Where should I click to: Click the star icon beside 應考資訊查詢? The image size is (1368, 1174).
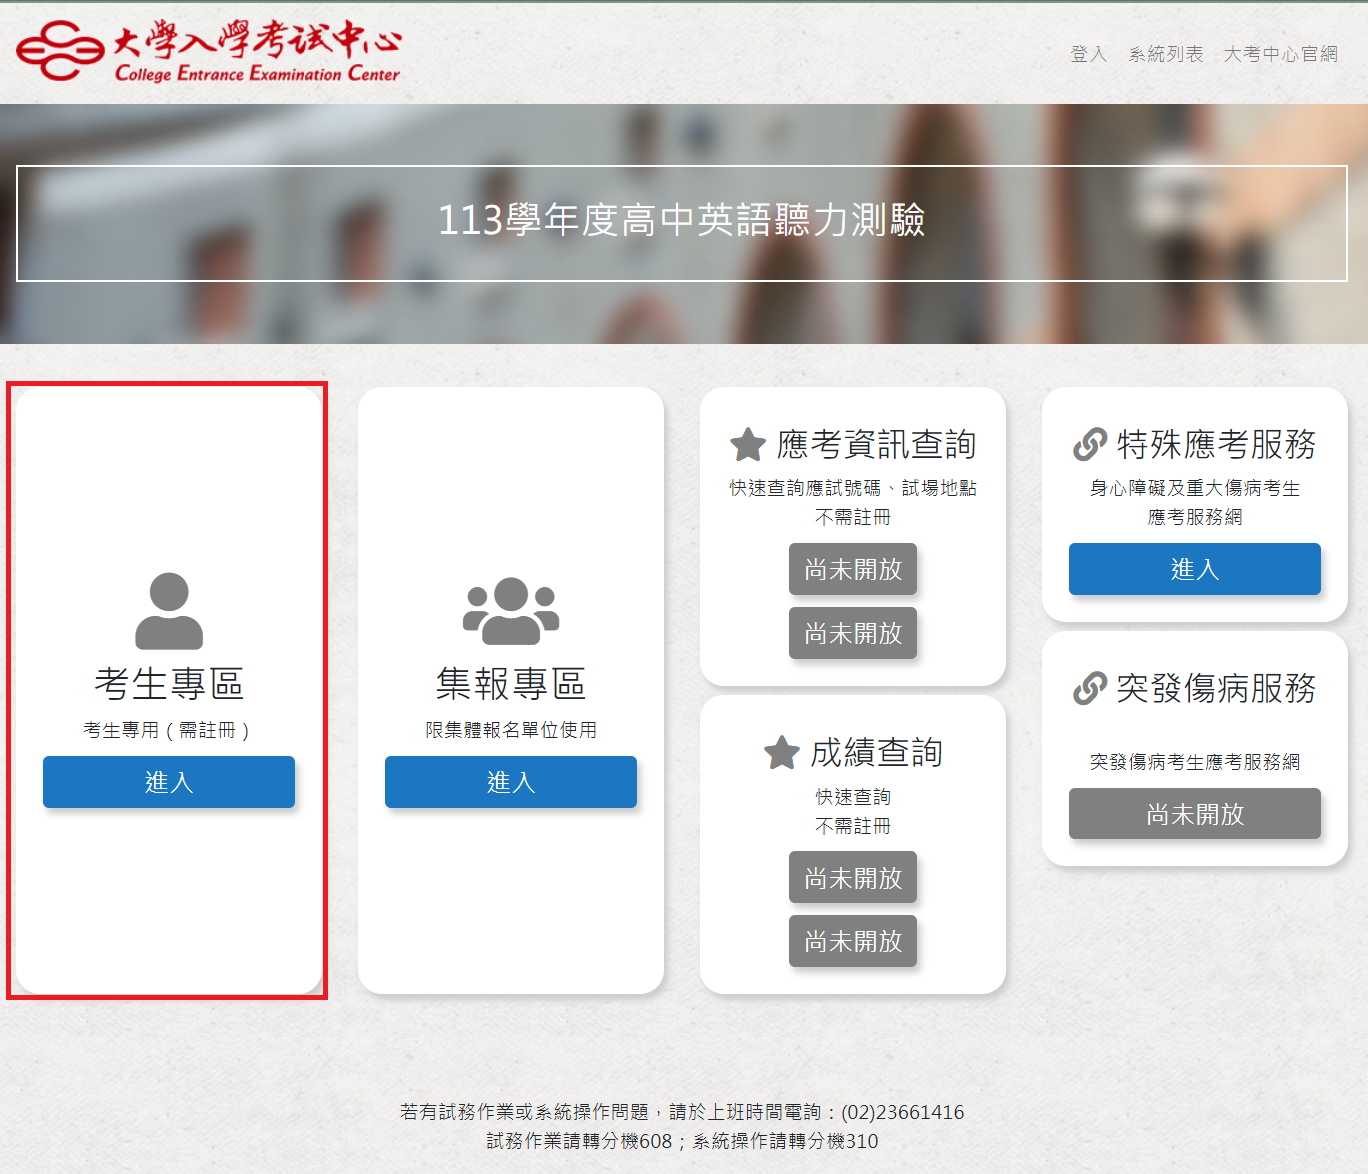[x=748, y=445]
